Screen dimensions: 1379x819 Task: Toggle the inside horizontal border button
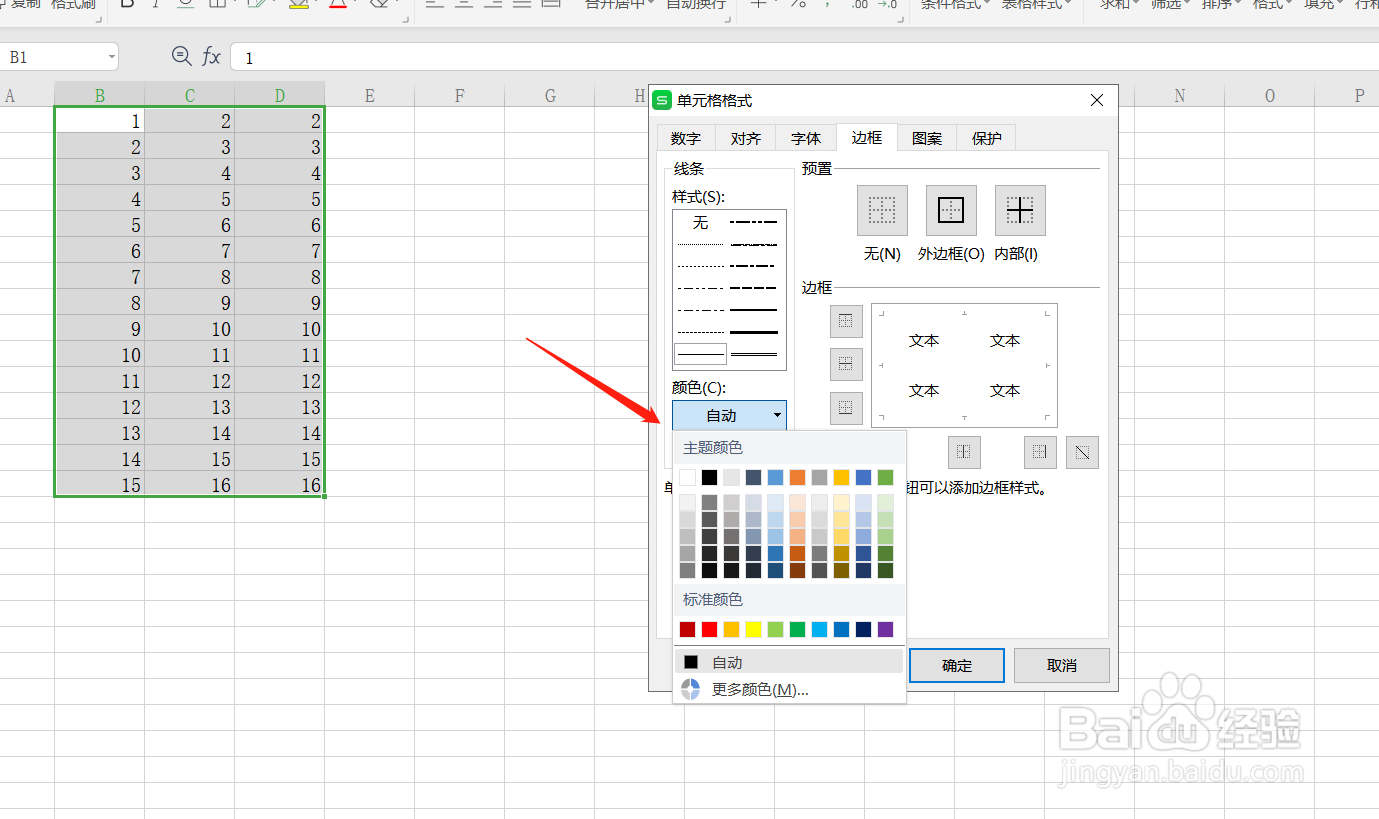pos(846,364)
